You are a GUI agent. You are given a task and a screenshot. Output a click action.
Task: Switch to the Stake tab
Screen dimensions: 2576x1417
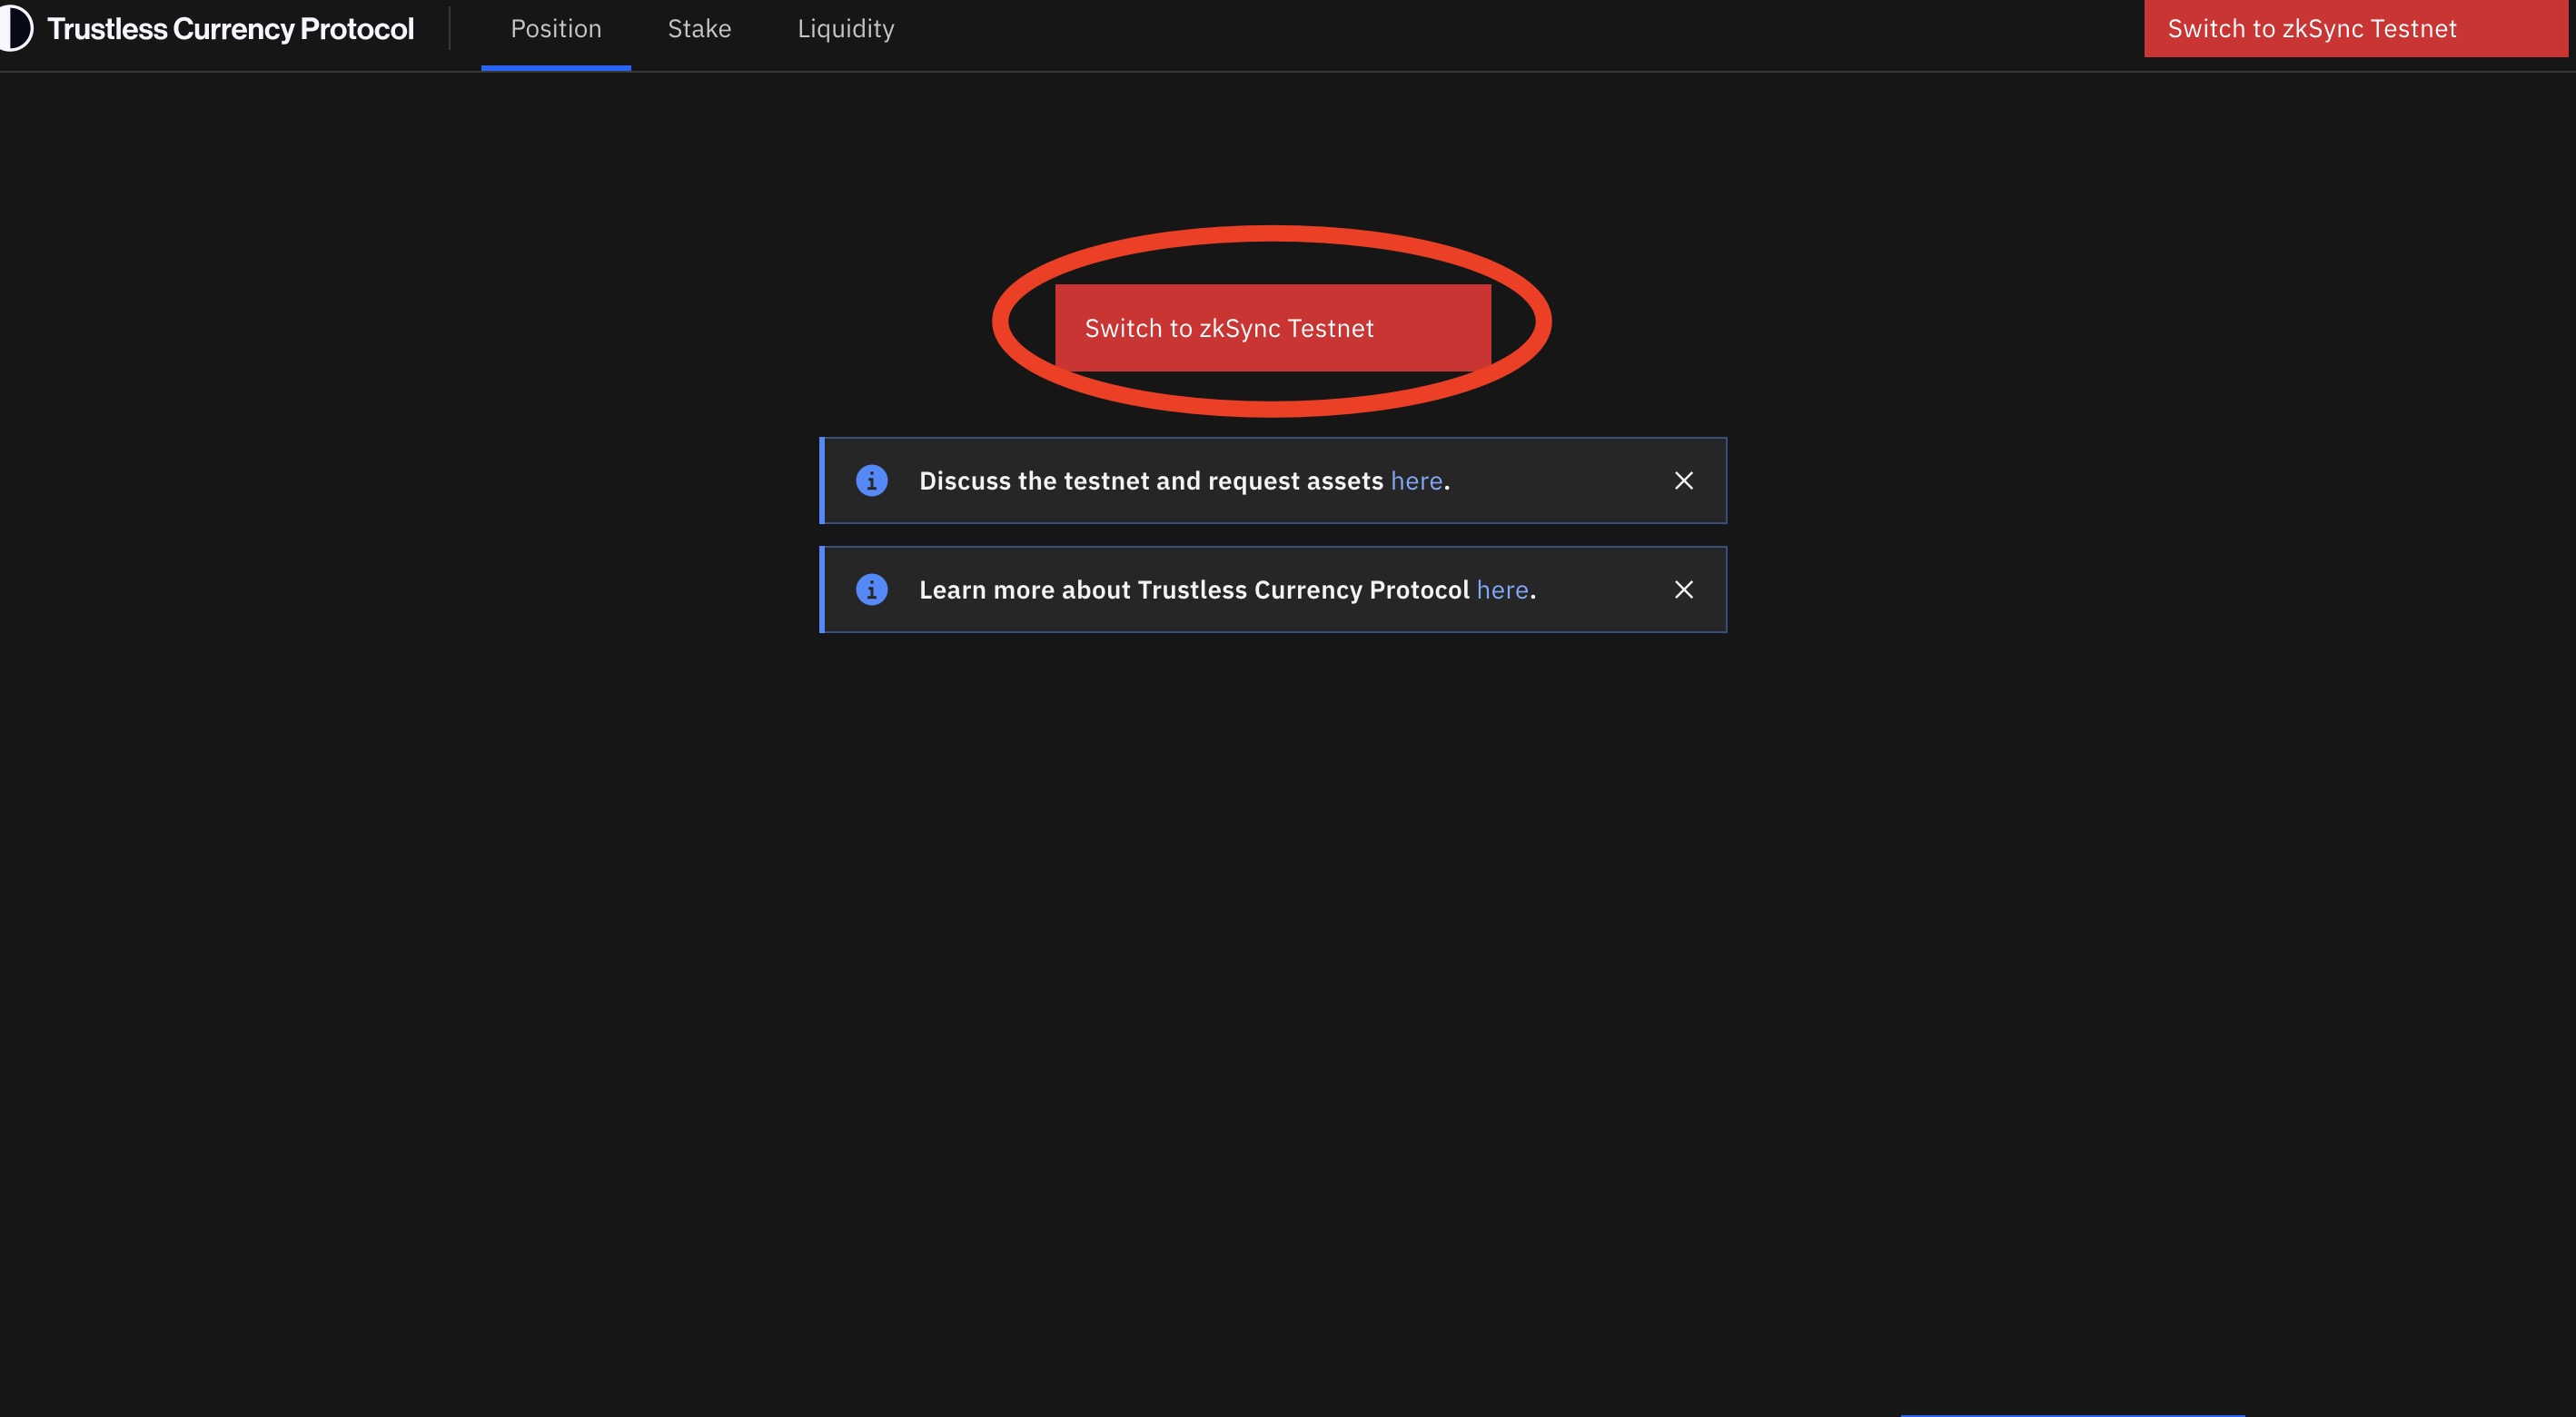(699, 29)
